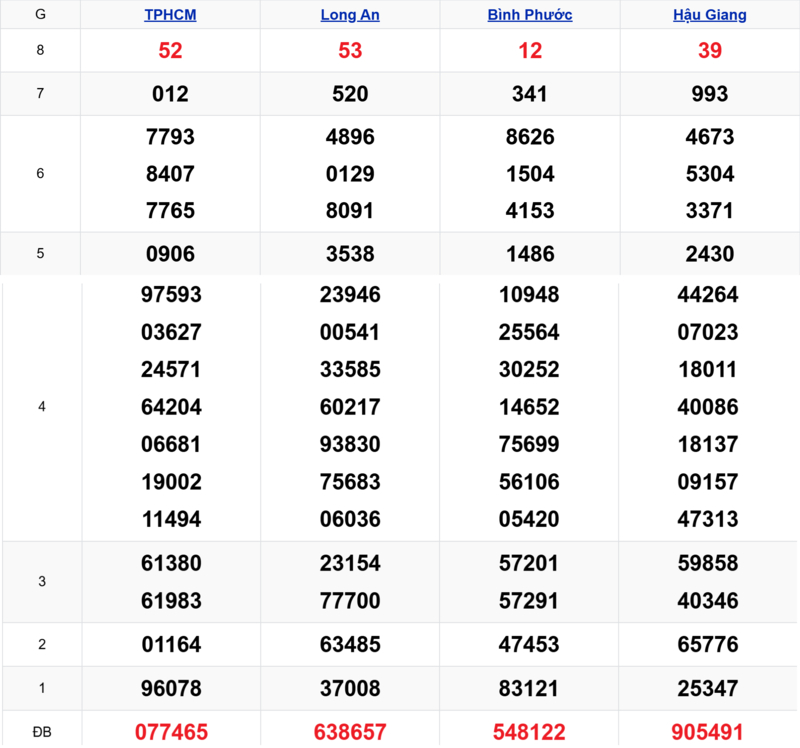The width and height of the screenshot is (800, 748).
Task: Click the number 10948
Action: [529, 295]
